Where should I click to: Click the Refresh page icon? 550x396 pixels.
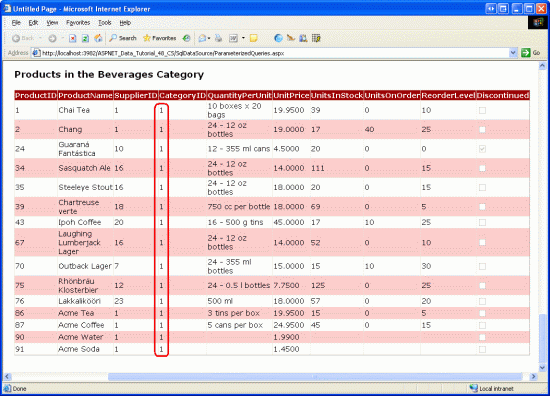[85, 39]
